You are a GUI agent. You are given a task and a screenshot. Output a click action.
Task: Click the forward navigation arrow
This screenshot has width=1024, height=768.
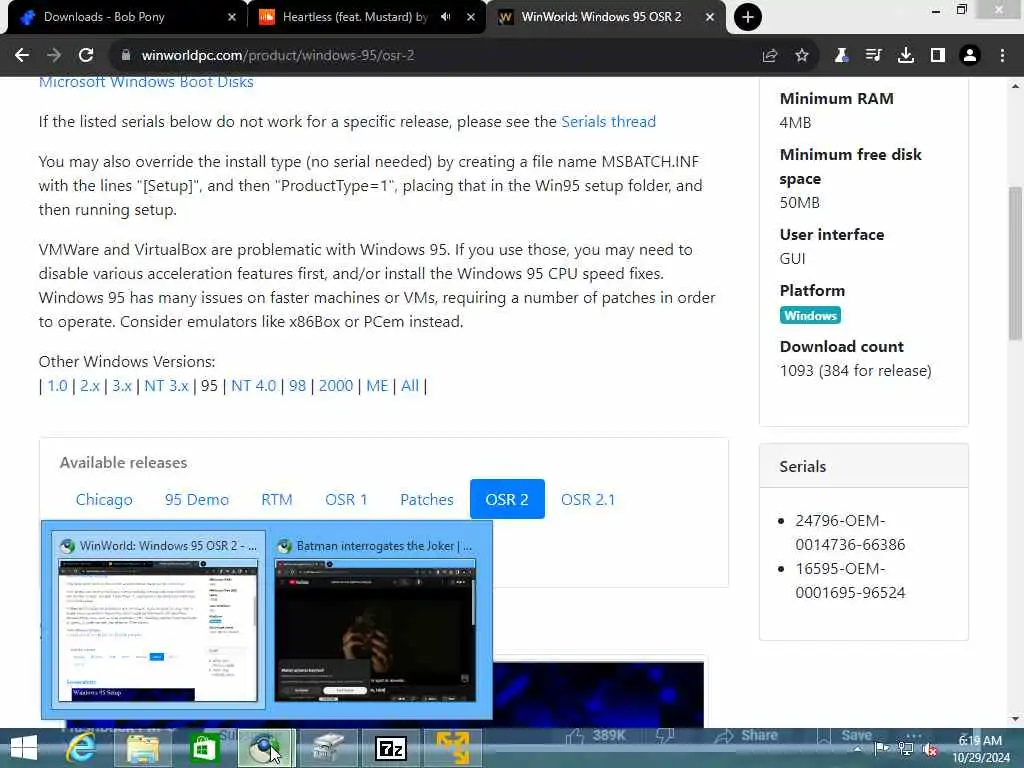click(54, 56)
